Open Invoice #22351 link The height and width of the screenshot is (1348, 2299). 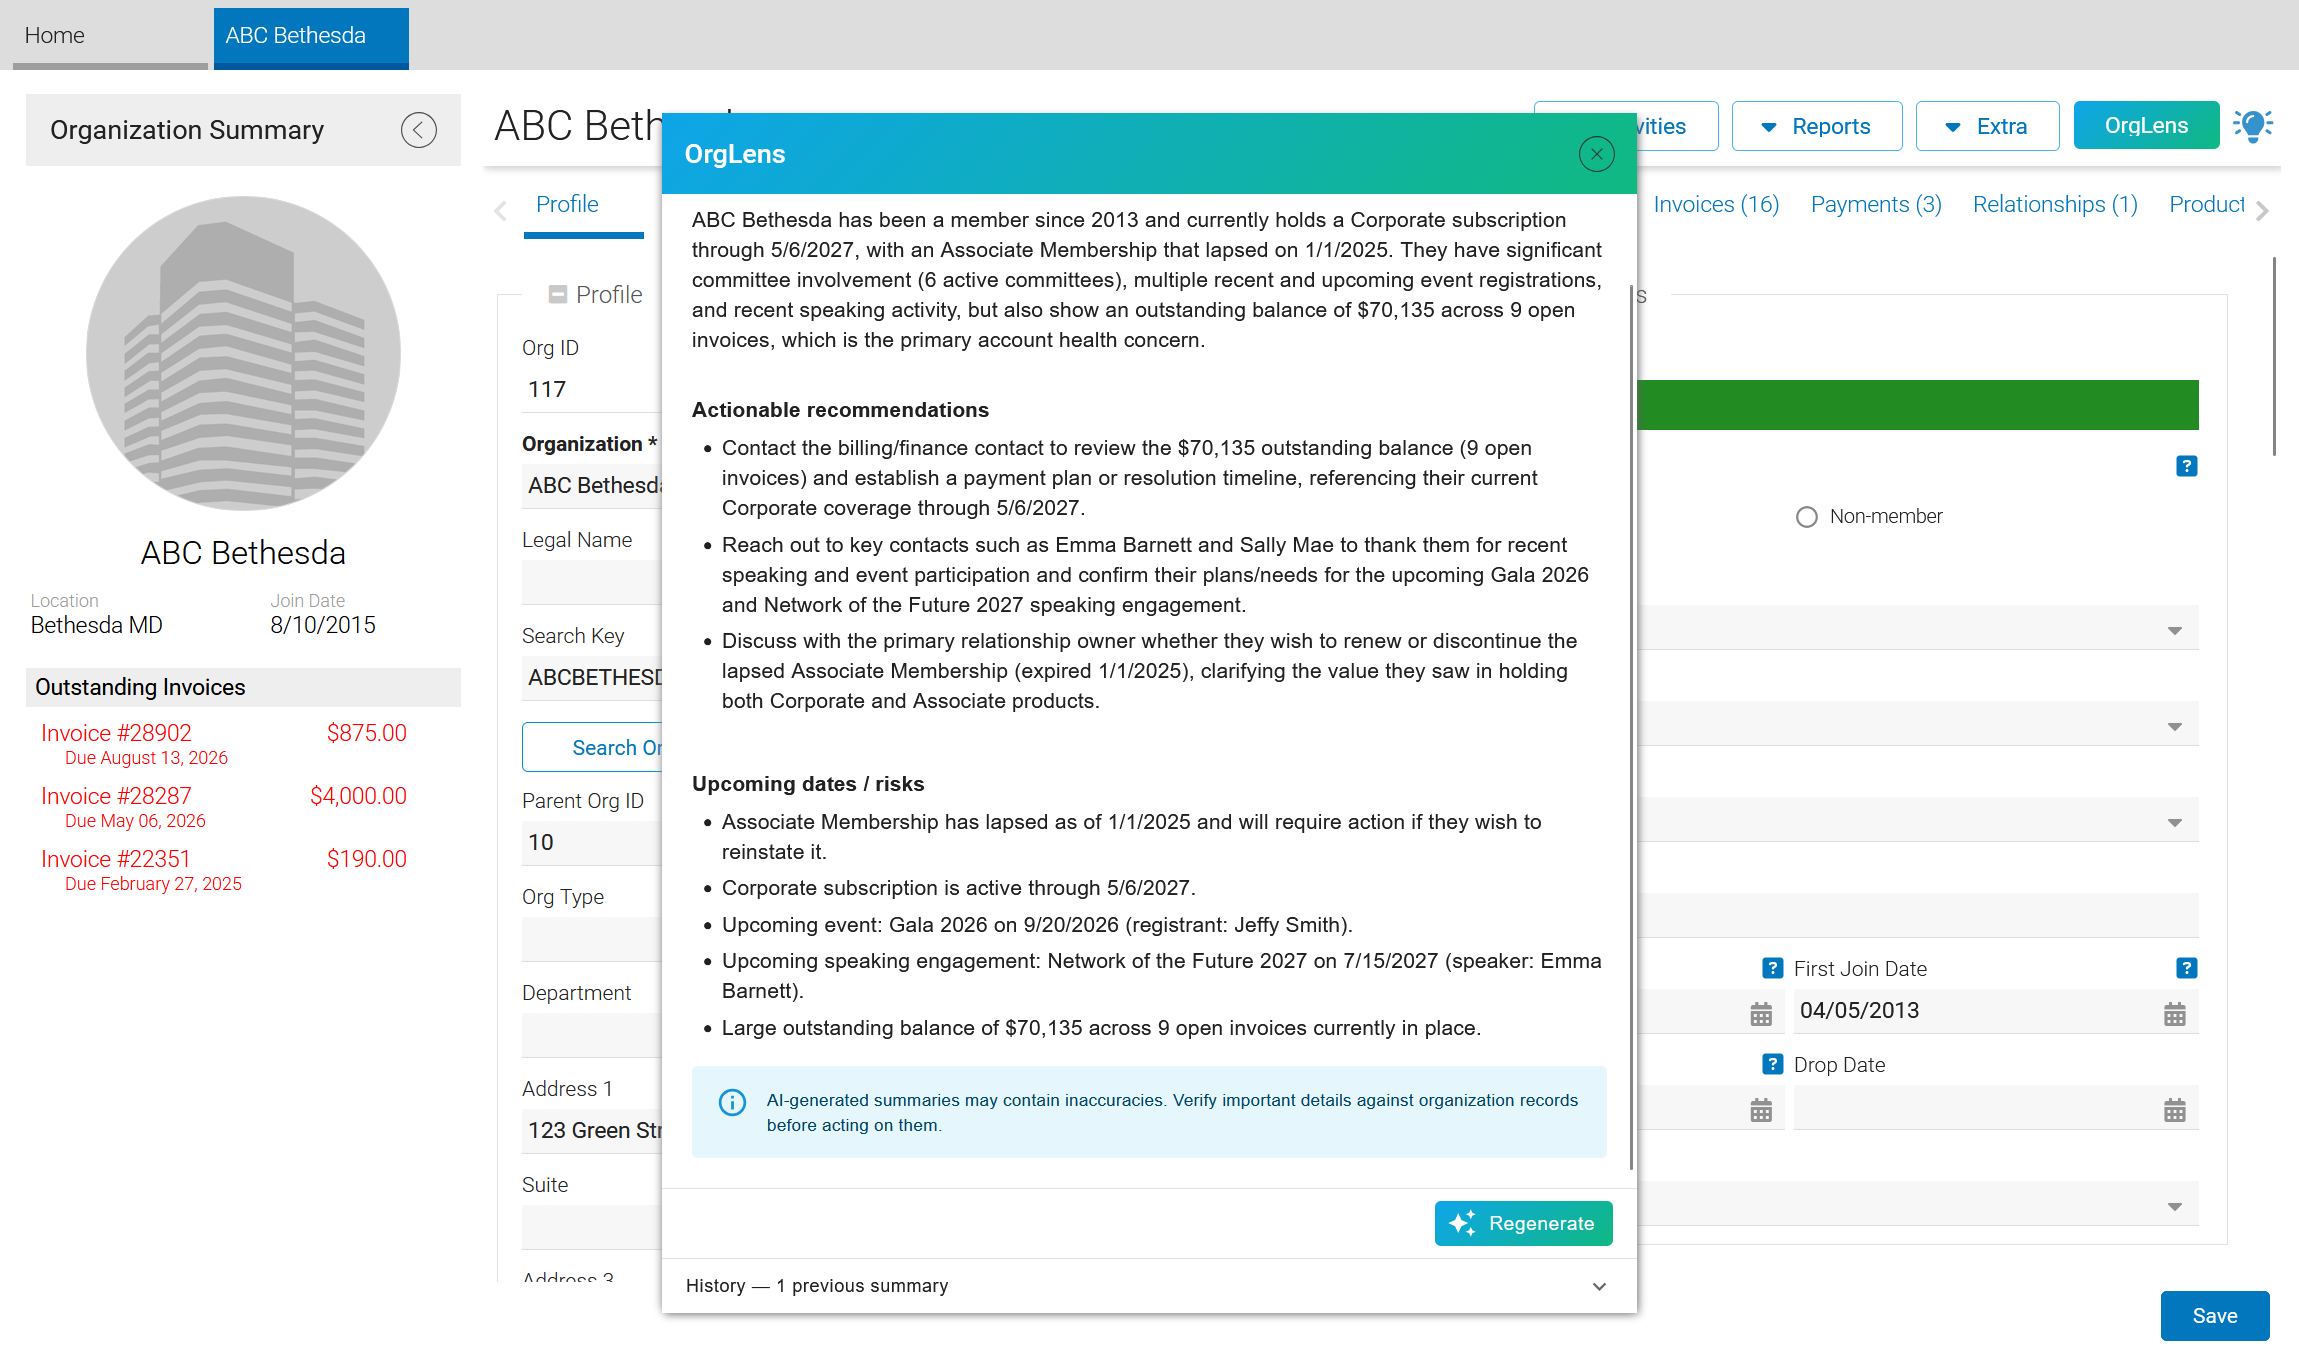116,859
